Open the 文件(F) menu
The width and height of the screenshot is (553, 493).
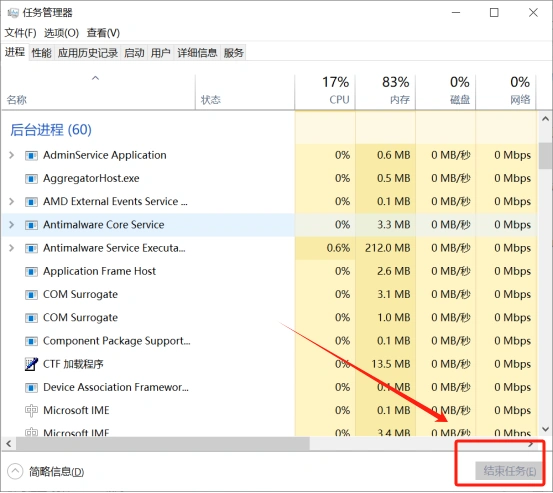click(20, 33)
